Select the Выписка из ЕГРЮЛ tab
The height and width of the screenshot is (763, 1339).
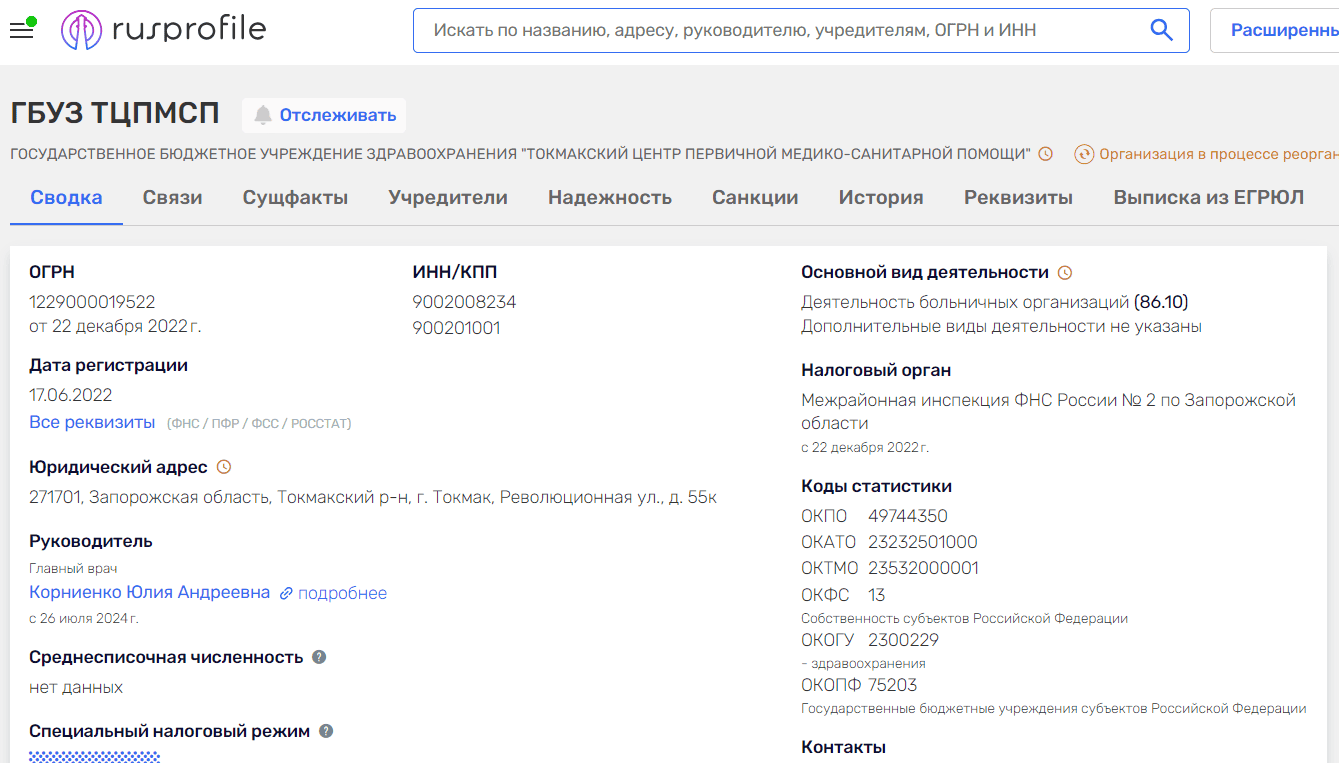1208,197
